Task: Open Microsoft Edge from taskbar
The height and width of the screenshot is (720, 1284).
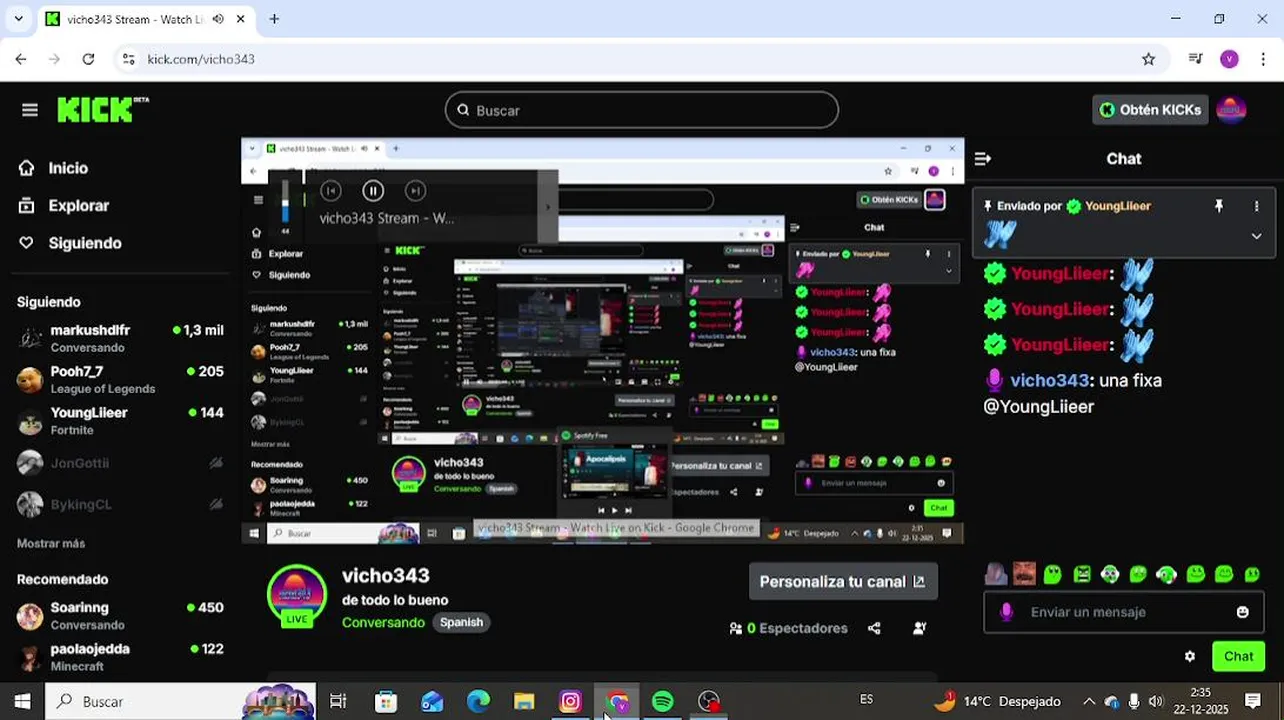Action: [478, 701]
